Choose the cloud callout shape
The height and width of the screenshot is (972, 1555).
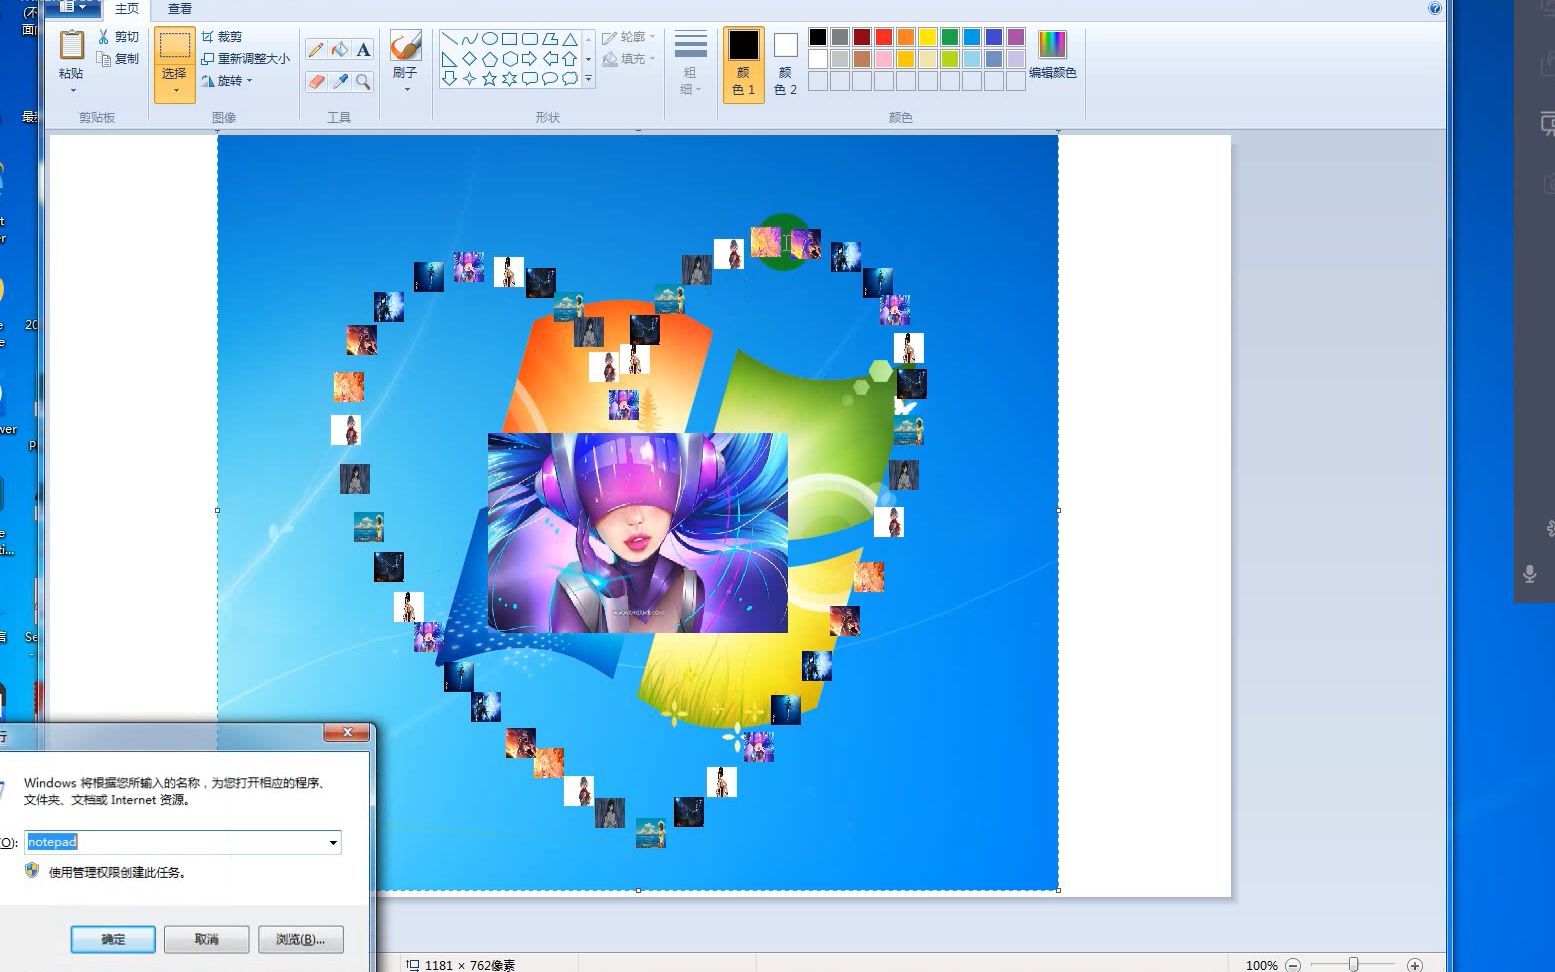tap(569, 79)
